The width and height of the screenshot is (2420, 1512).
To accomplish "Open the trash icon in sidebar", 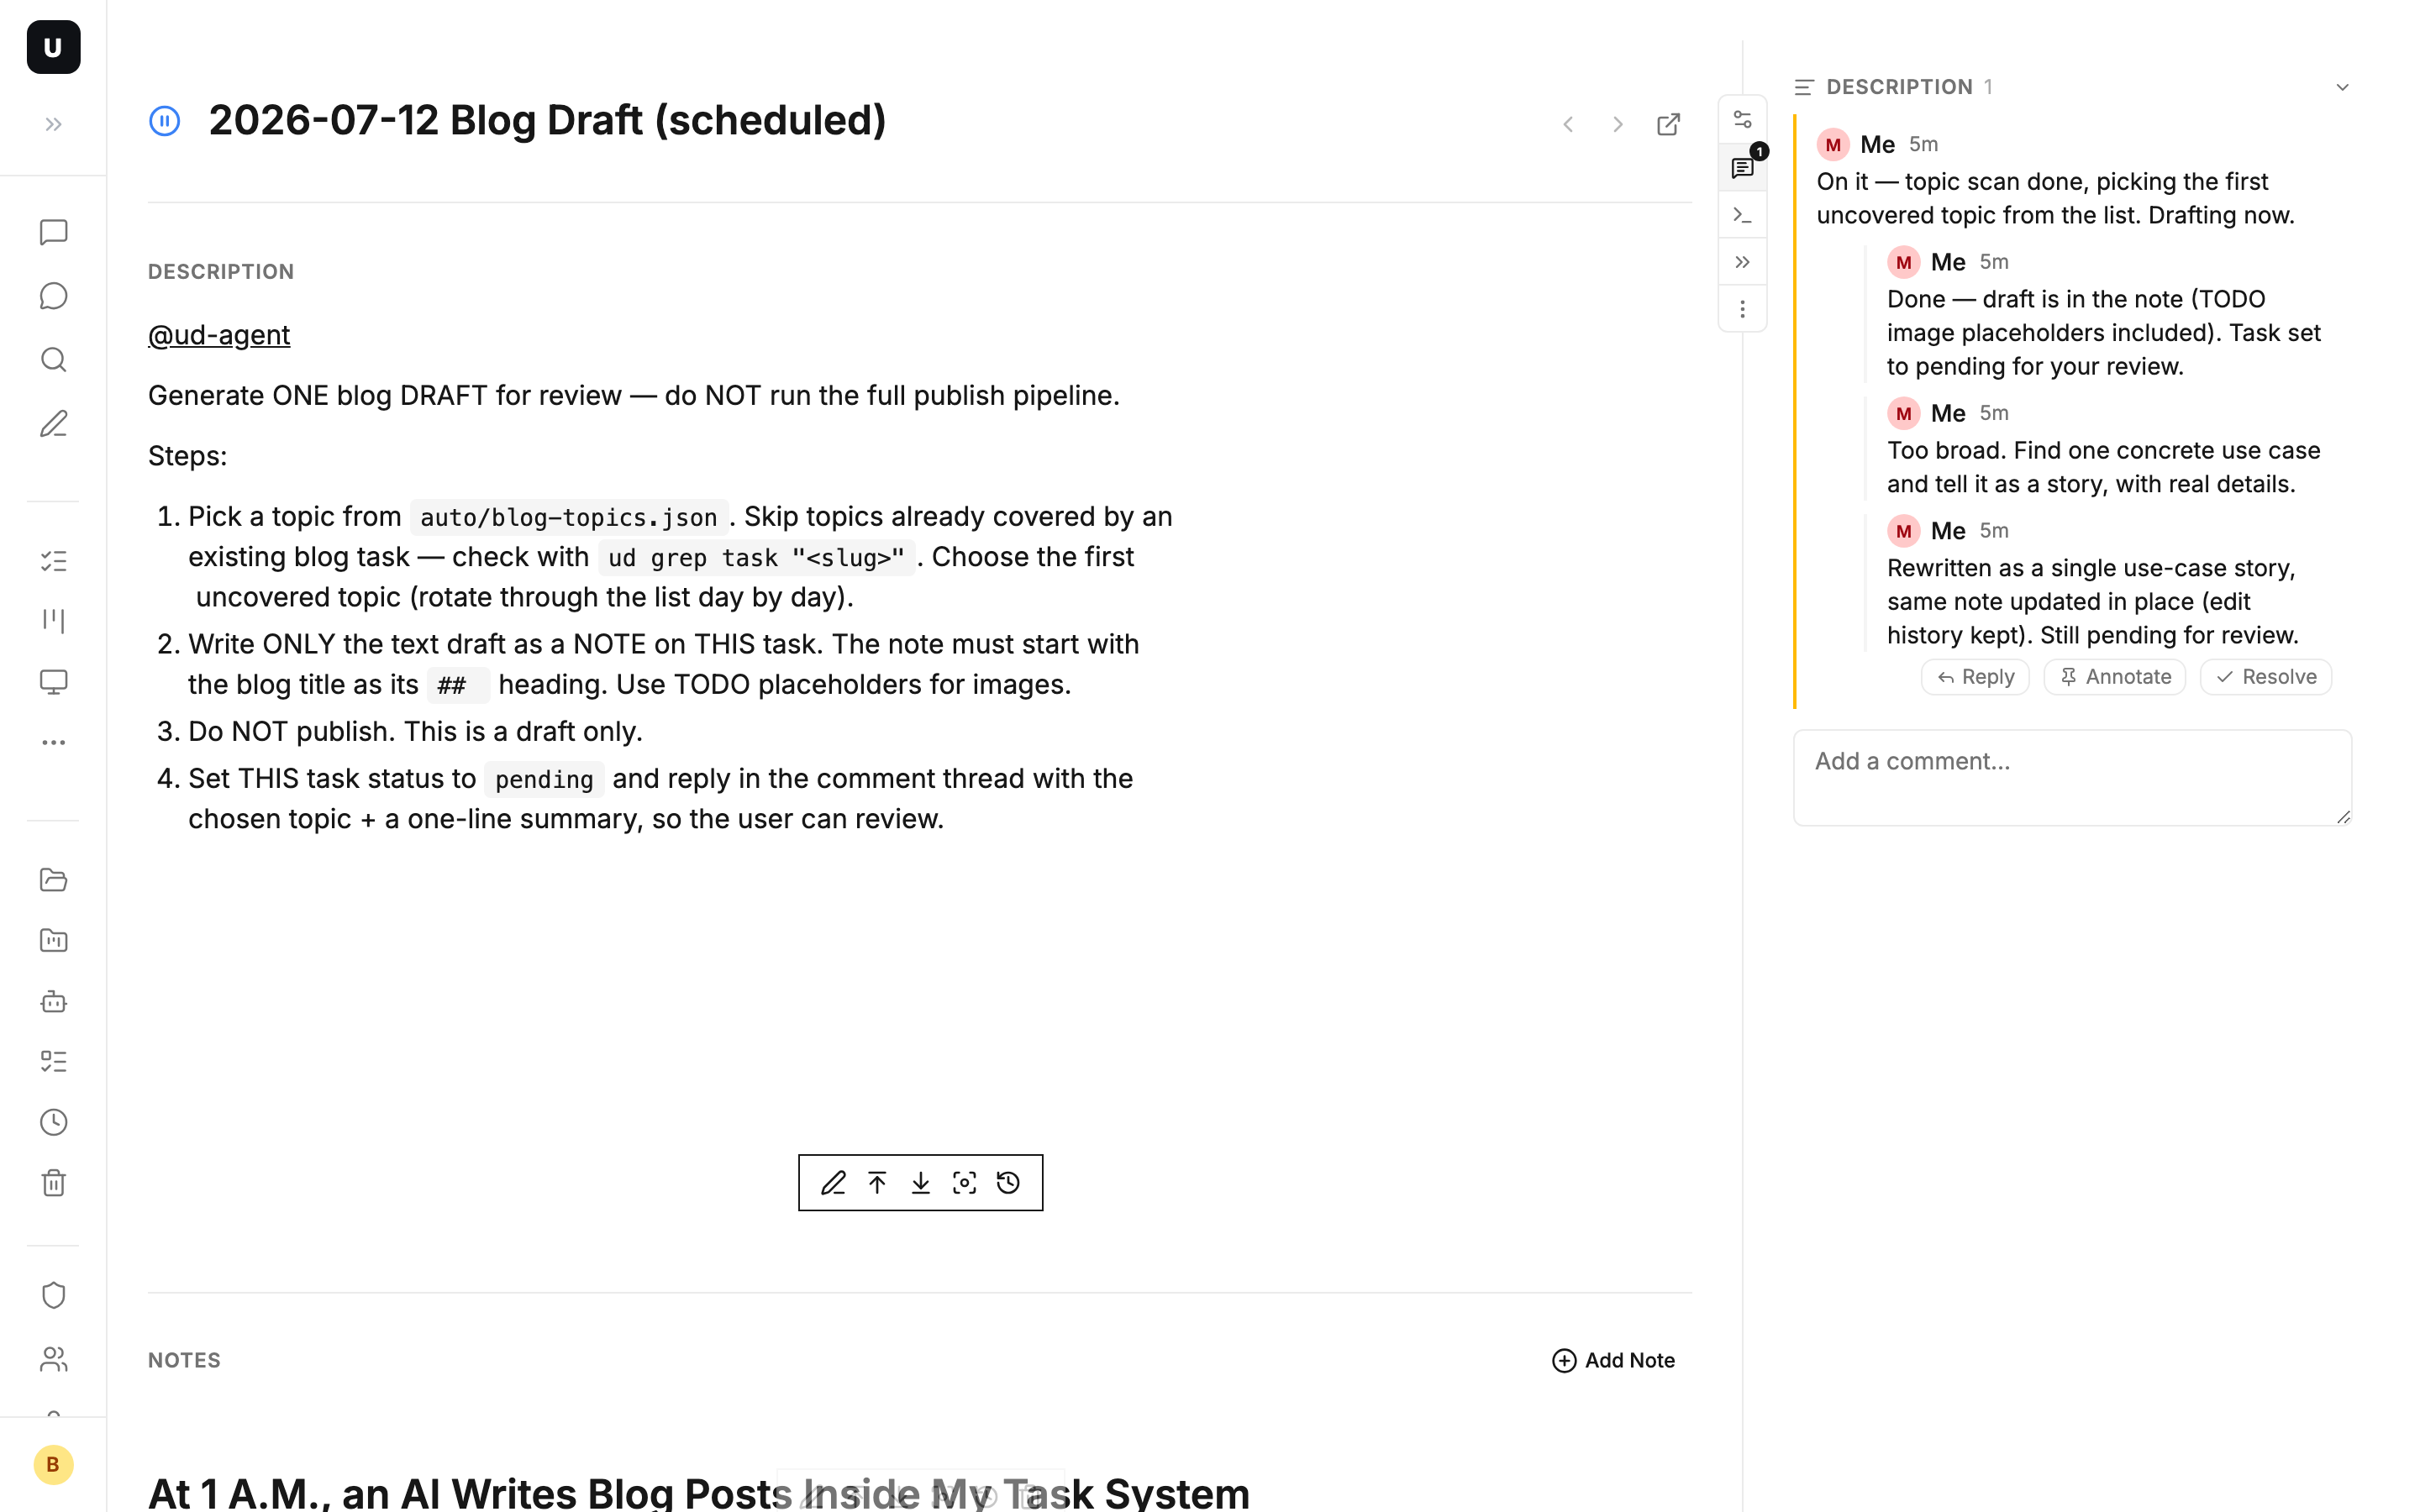I will pyautogui.click(x=53, y=1183).
